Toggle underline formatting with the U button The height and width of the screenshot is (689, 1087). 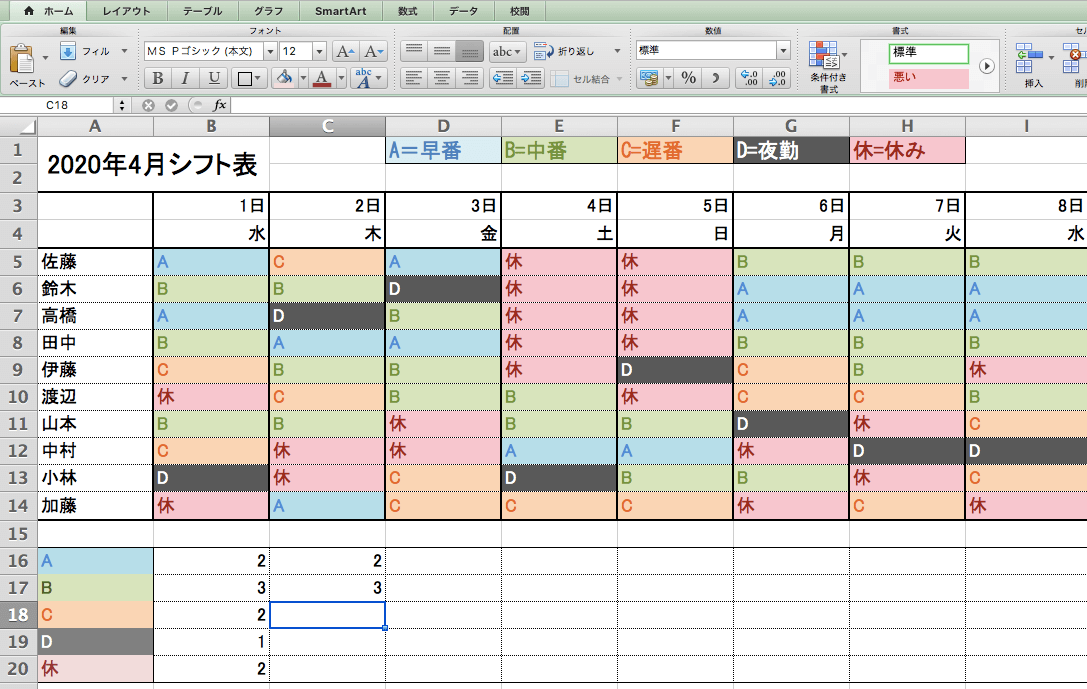click(213, 78)
